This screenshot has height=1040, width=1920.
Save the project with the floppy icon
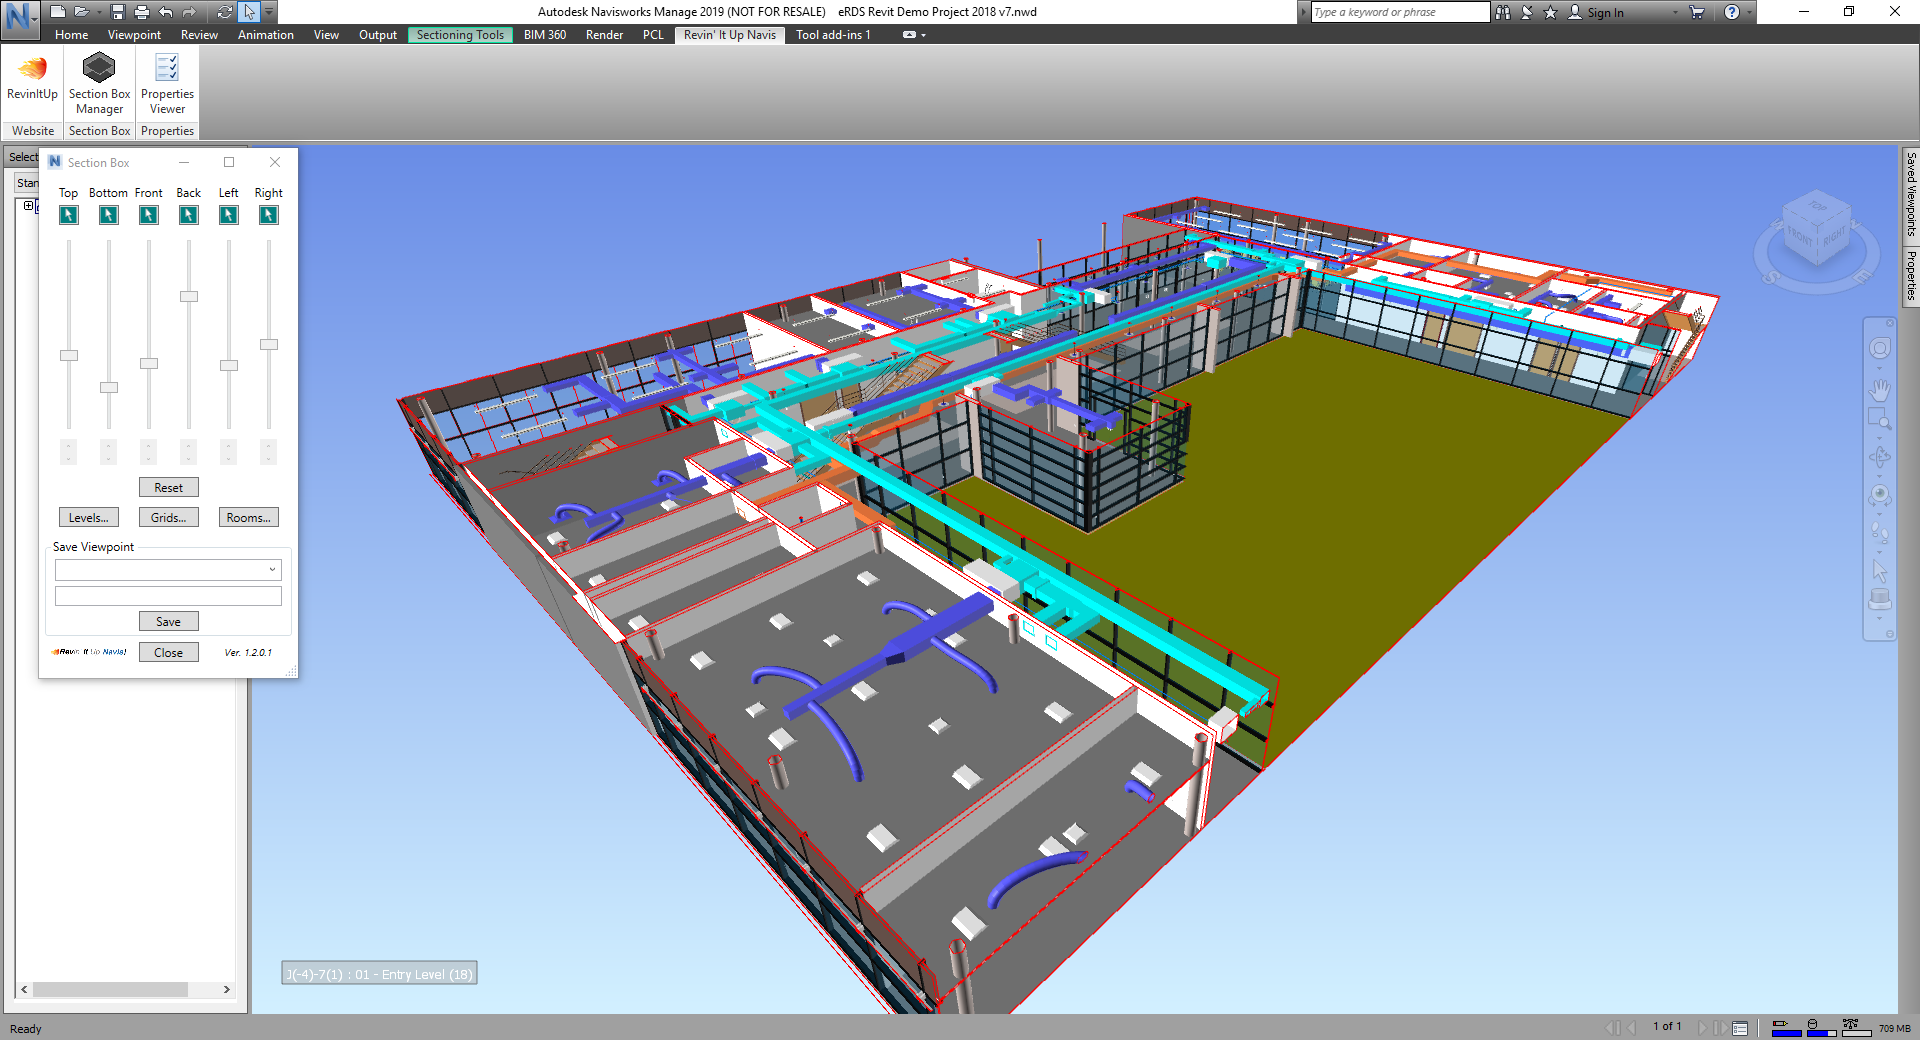point(118,12)
